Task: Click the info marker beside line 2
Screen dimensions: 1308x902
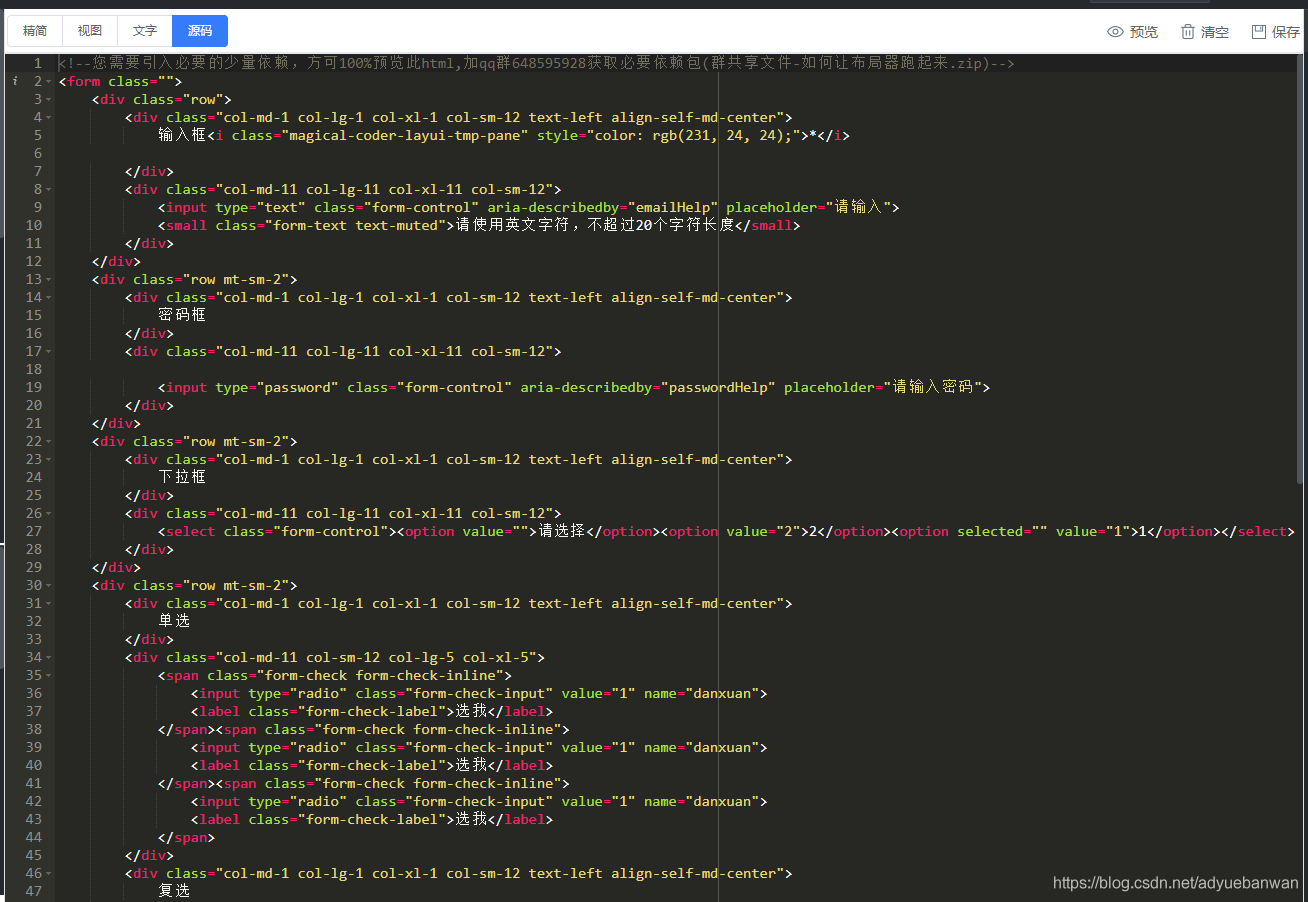Action: coord(15,81)
